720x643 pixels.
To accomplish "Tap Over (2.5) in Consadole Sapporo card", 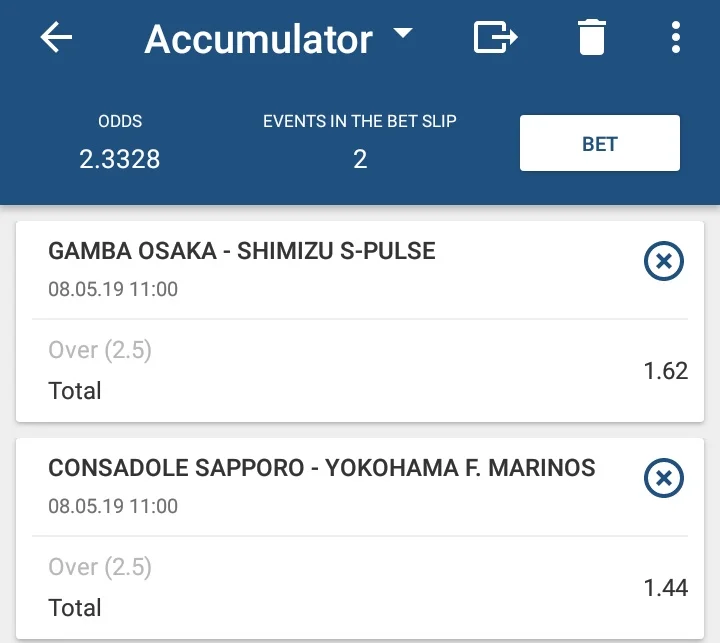I will click(x=100, y=568).
